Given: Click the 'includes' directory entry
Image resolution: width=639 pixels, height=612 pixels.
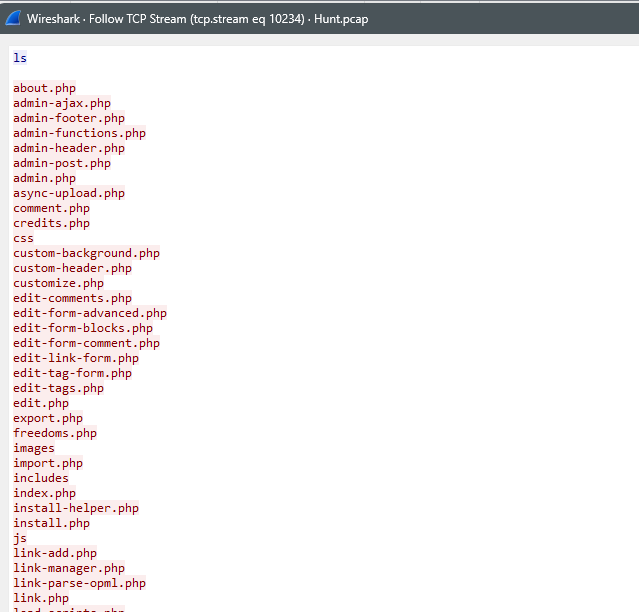Looking at the screenshot, I should pyautogui.click(x=41, y=478).
